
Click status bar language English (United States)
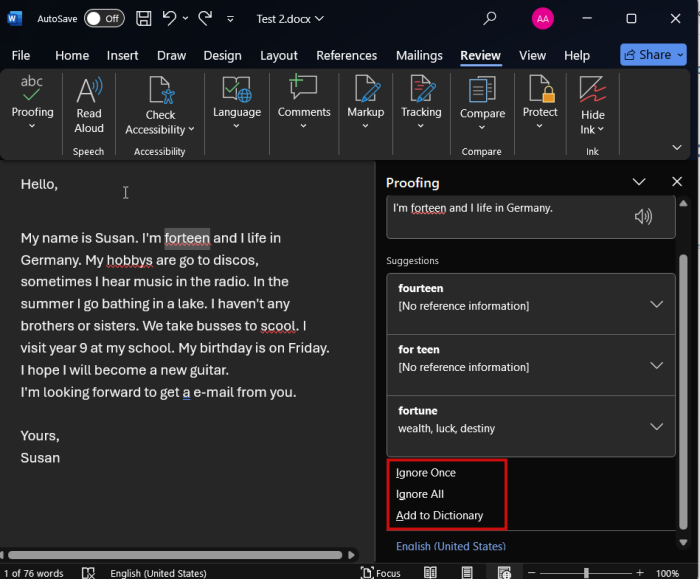pos(158,573)
